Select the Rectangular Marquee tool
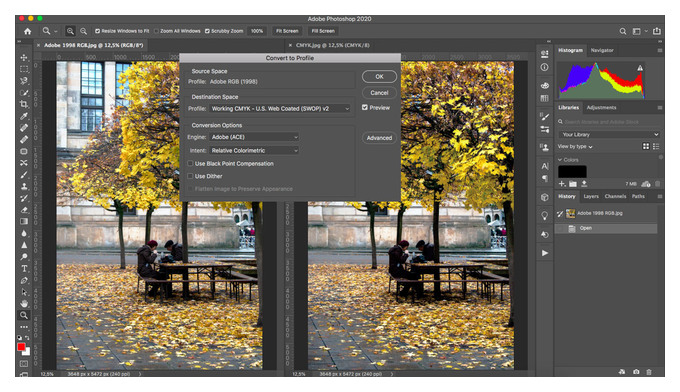The width and height of the screenshot is (680, 392). [24, 69]
